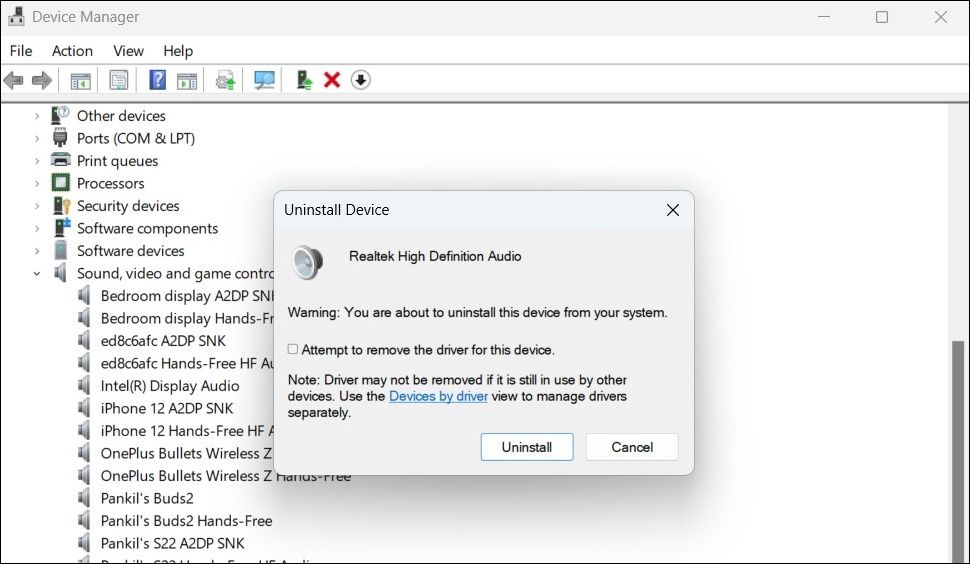Expand the Other devices node
This screenshot has height=564, width=970.
(36, 116)
